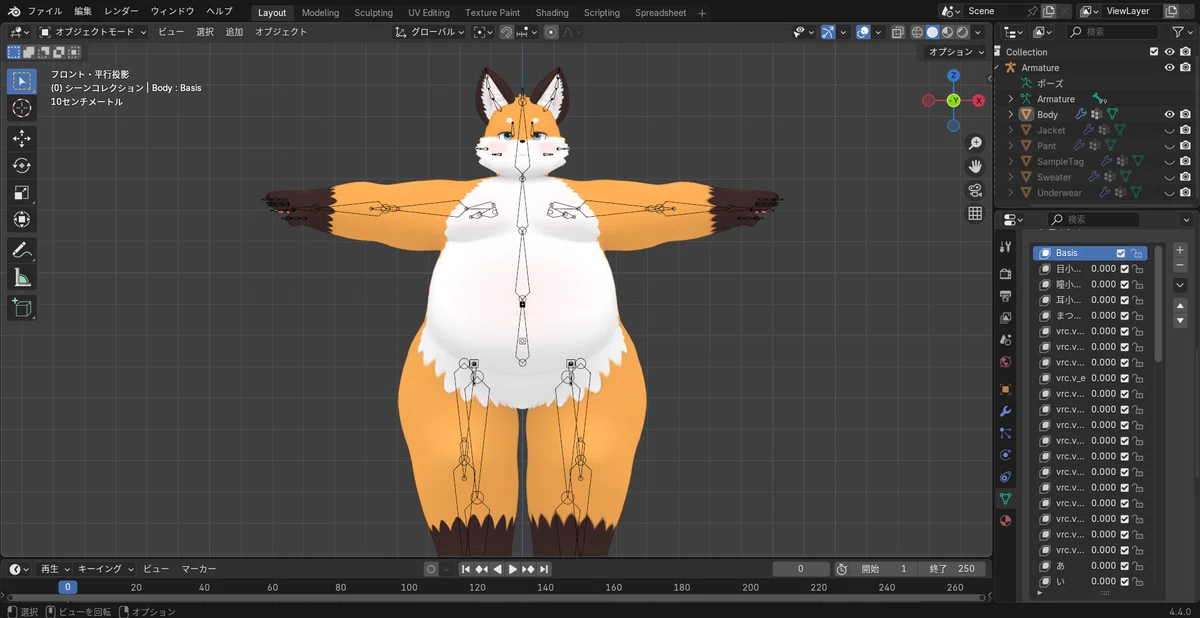Uncheck the Basis shape key checkbox
Viewport: 1200px width, 618px height.
pos(1121,253)
